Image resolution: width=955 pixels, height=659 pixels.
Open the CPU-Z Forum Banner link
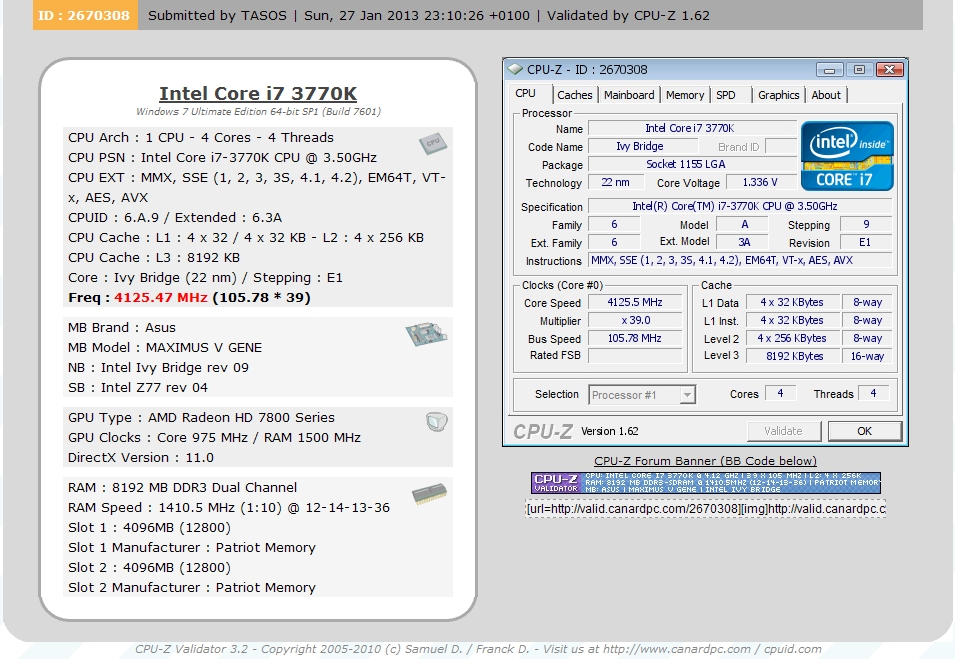click(x=705, y=461)
